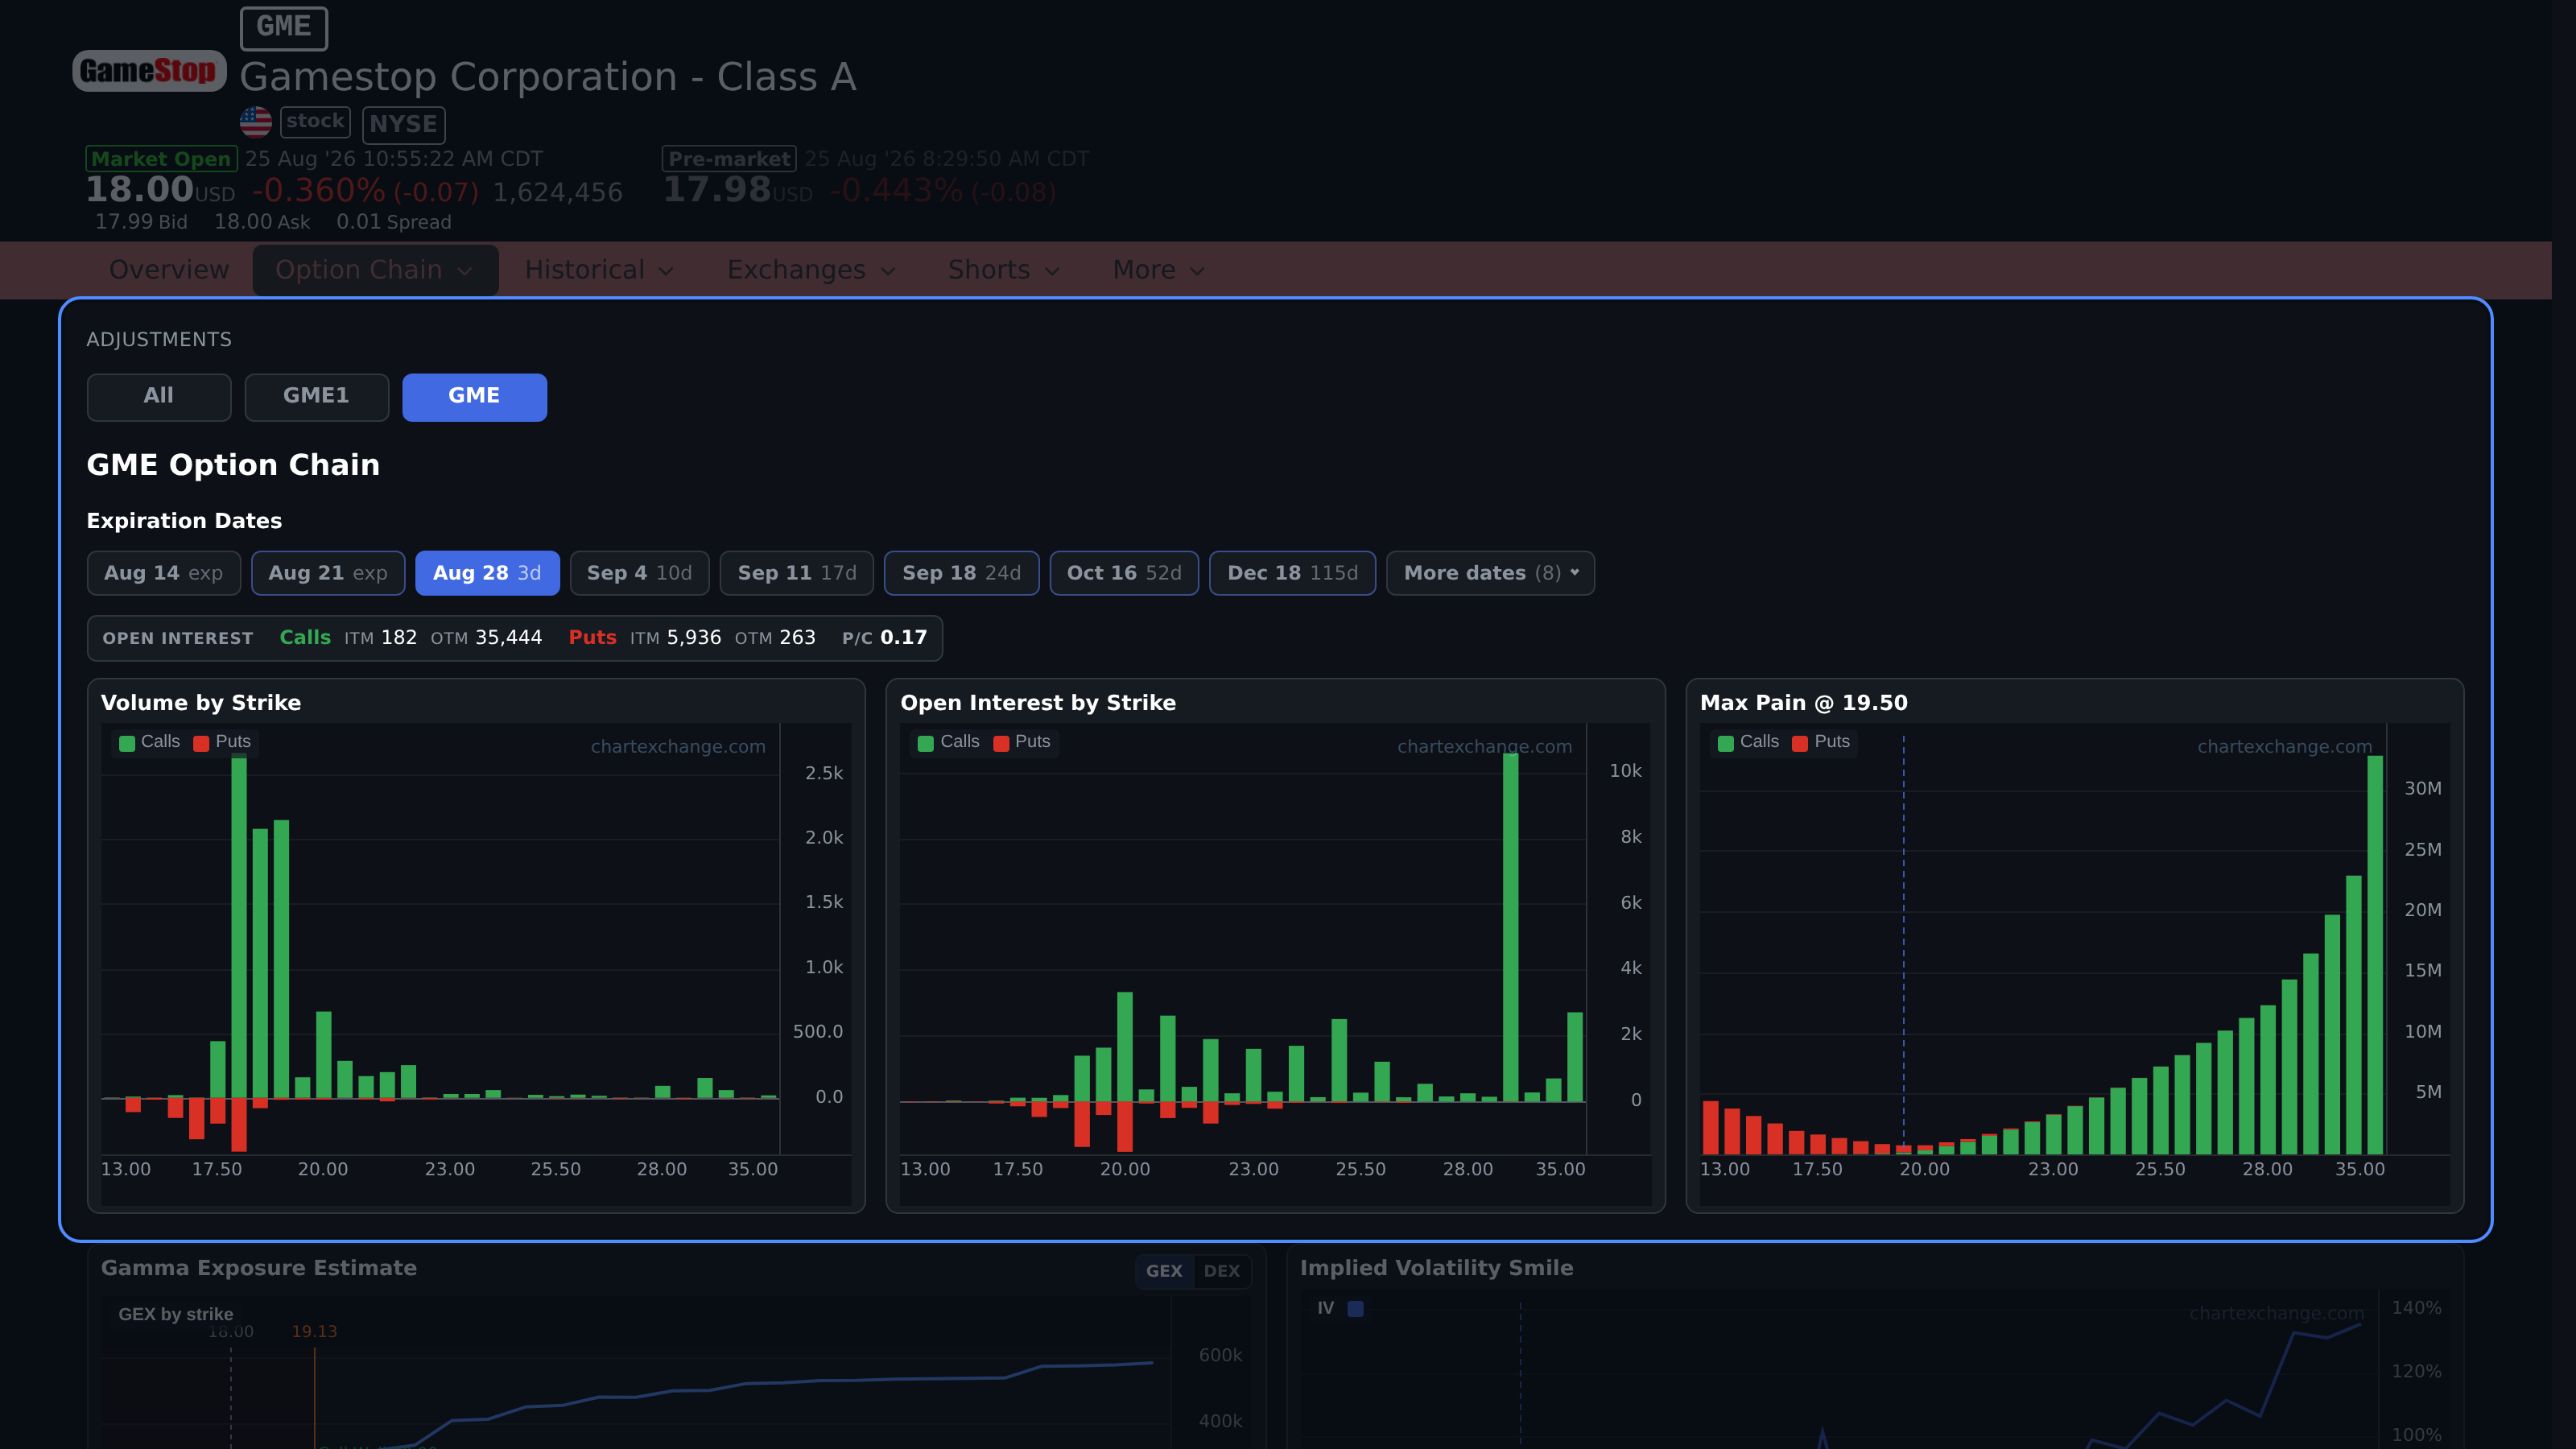The height and width of the screenshot is (1449, 2576).
Task: Click the Max Pain @ 19.50 title
Action: (x=1804, y=703)
